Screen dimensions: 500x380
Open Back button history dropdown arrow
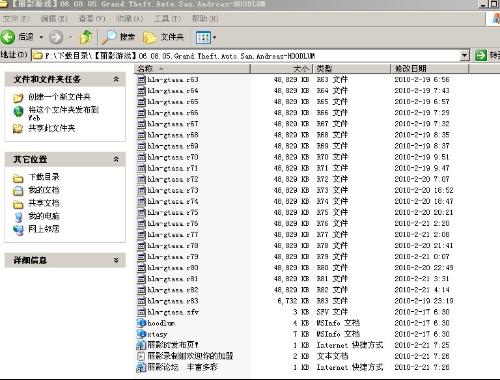(41, 37)
